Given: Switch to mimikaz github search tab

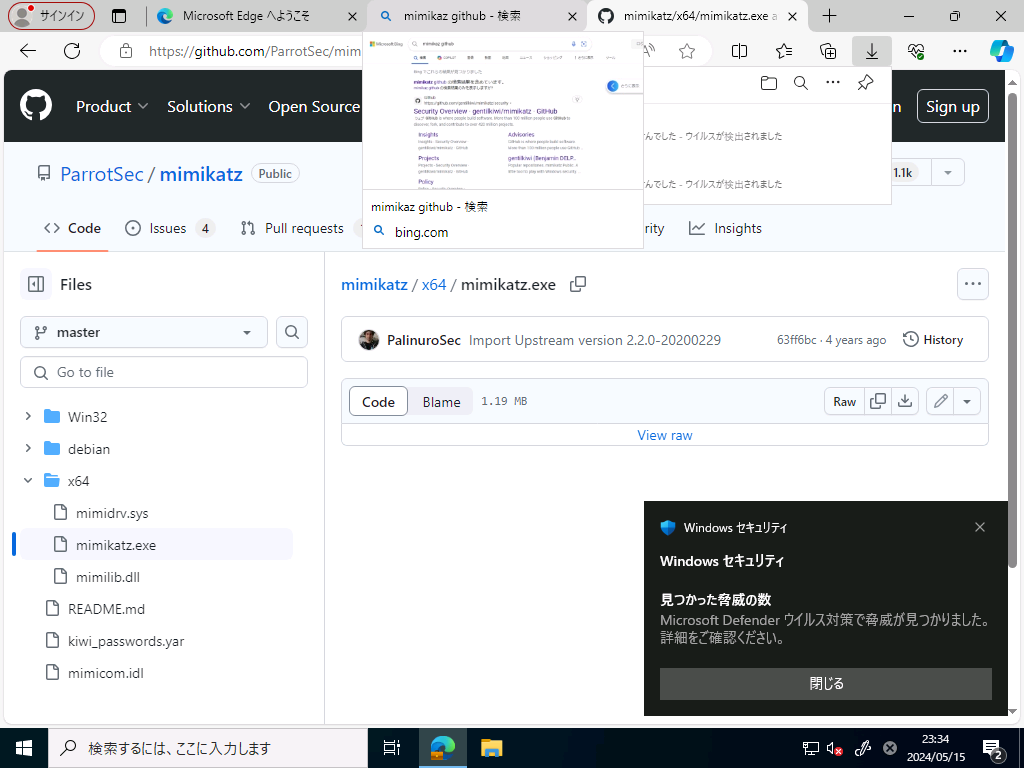Looking at the screenshot, I should 477,16.
